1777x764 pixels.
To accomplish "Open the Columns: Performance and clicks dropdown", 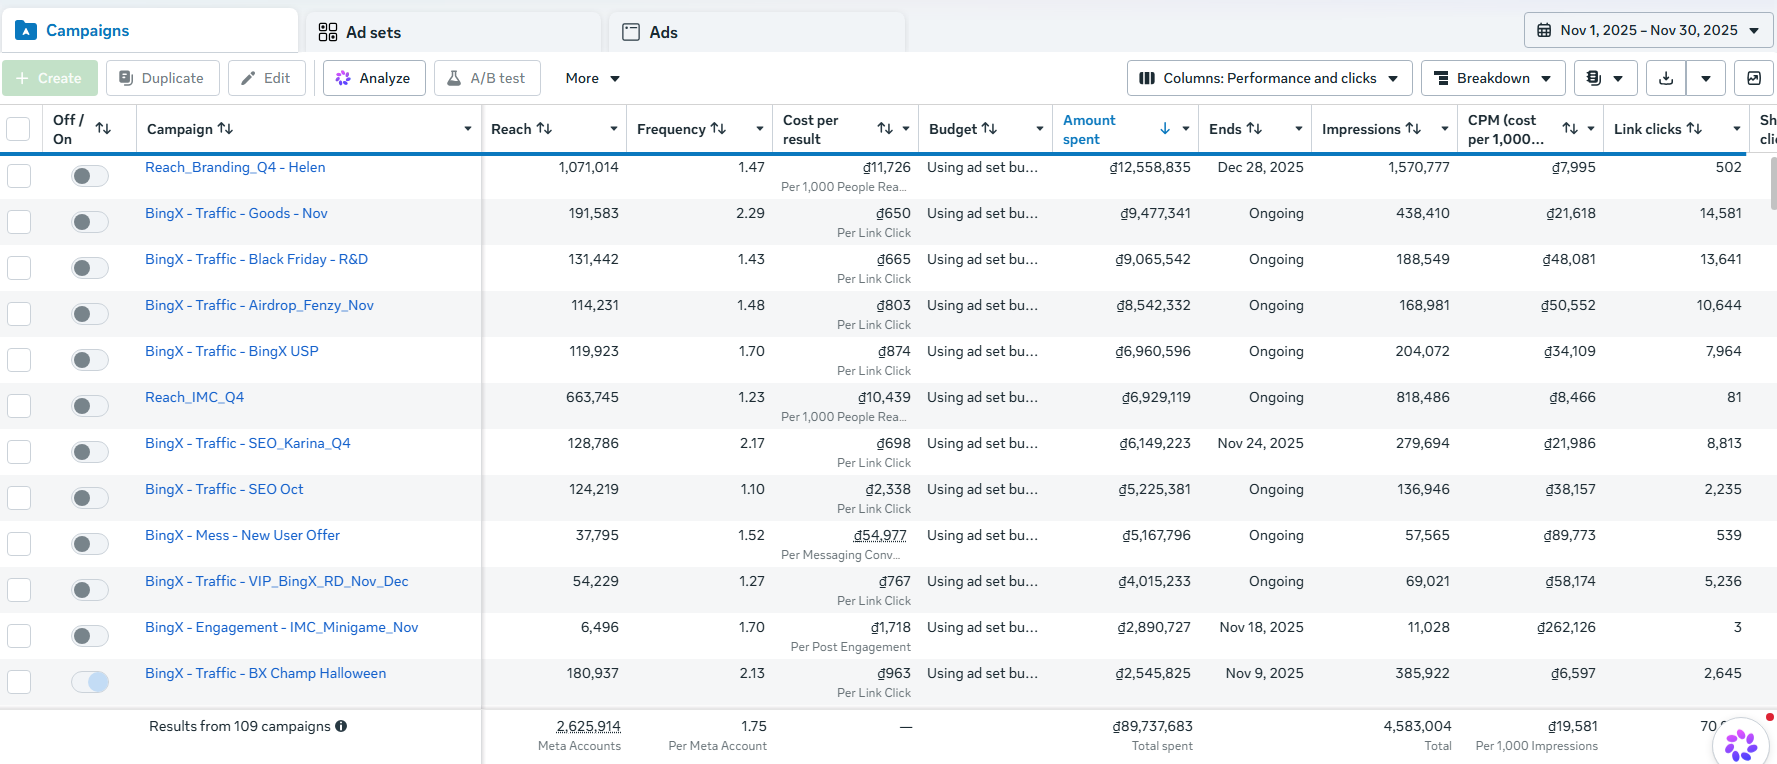I will click(1269, 78).
